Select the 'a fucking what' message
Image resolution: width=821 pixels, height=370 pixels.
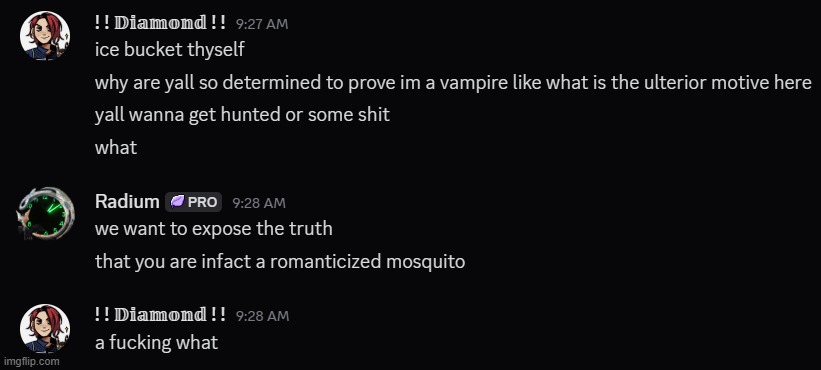pyautogui.click(x=157, y=343)
